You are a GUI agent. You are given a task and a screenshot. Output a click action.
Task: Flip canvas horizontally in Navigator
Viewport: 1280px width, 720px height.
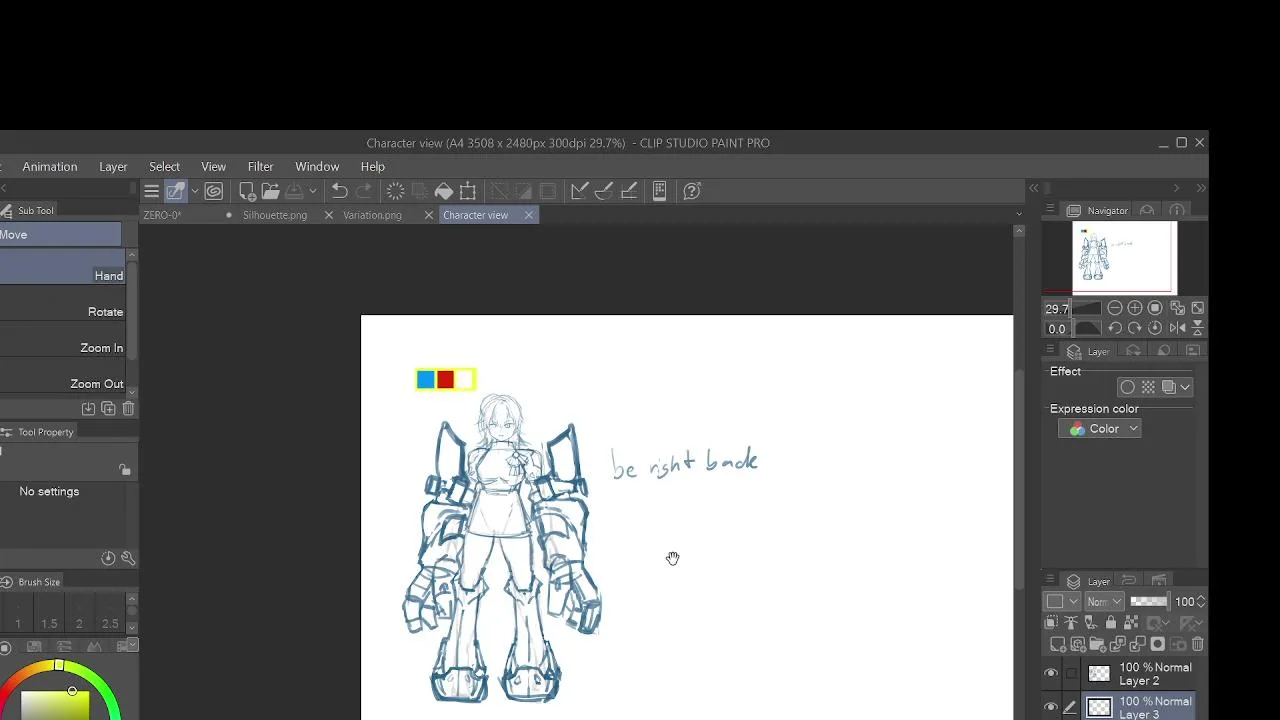point(1177,328)
